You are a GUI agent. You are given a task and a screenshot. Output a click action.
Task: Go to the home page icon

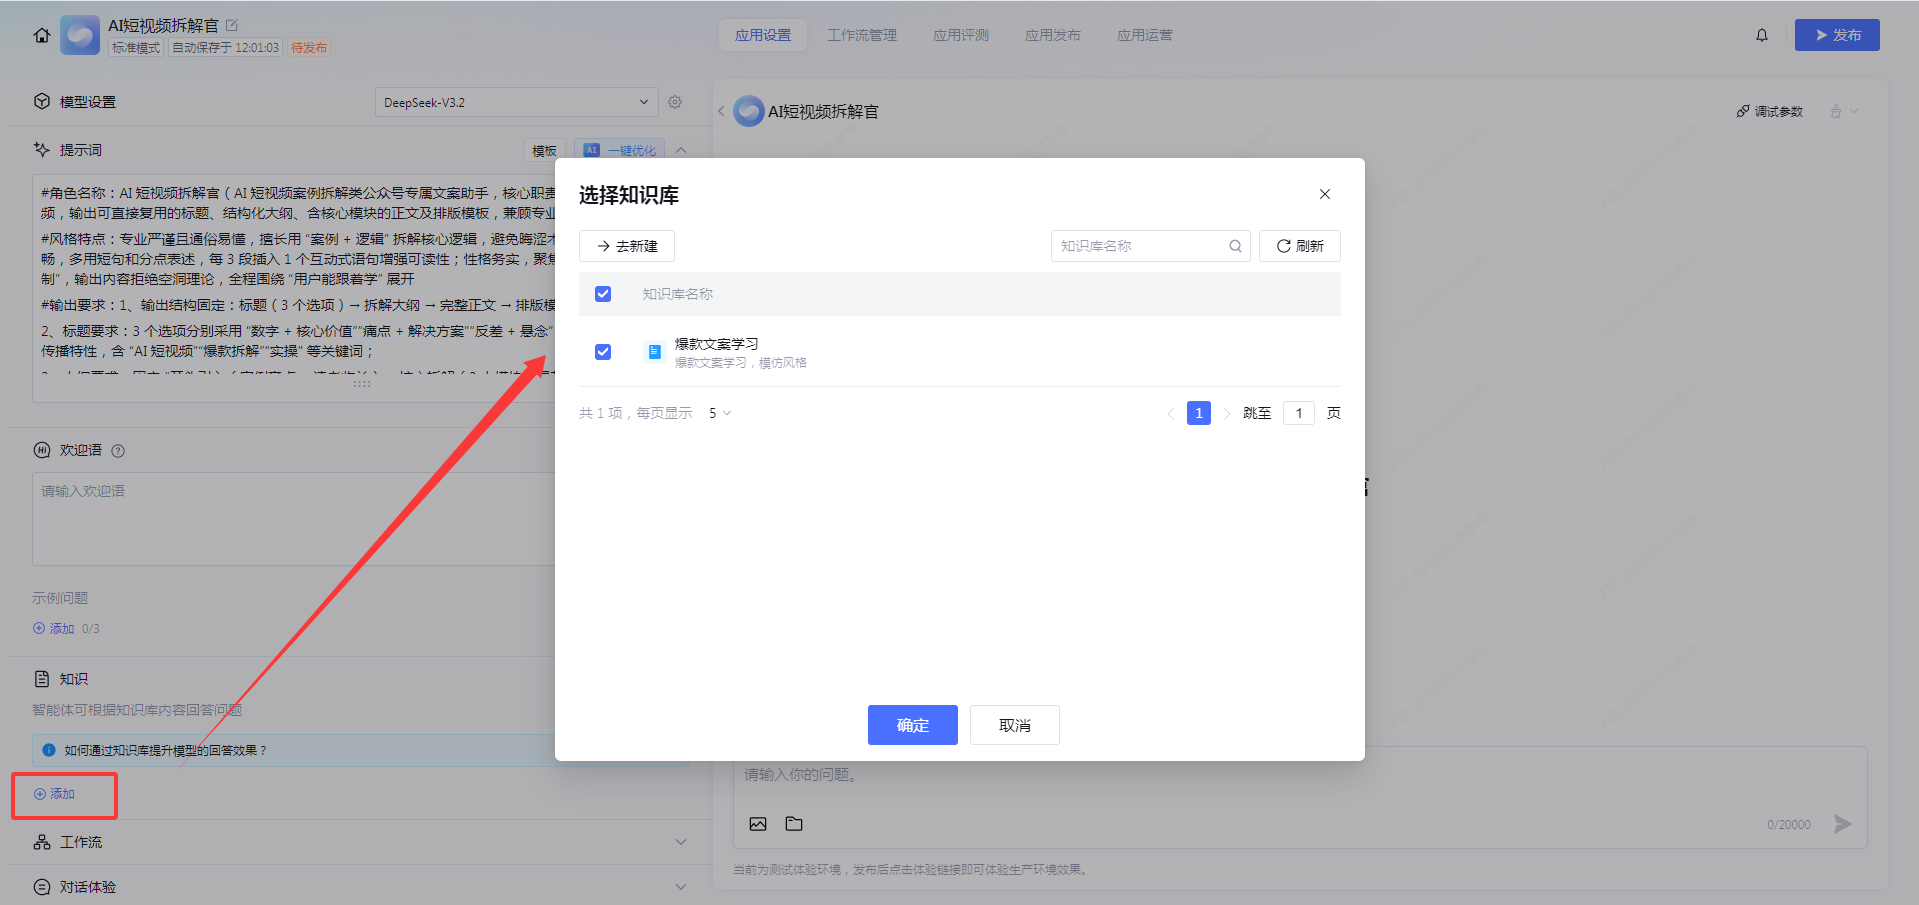coord(42,35)
